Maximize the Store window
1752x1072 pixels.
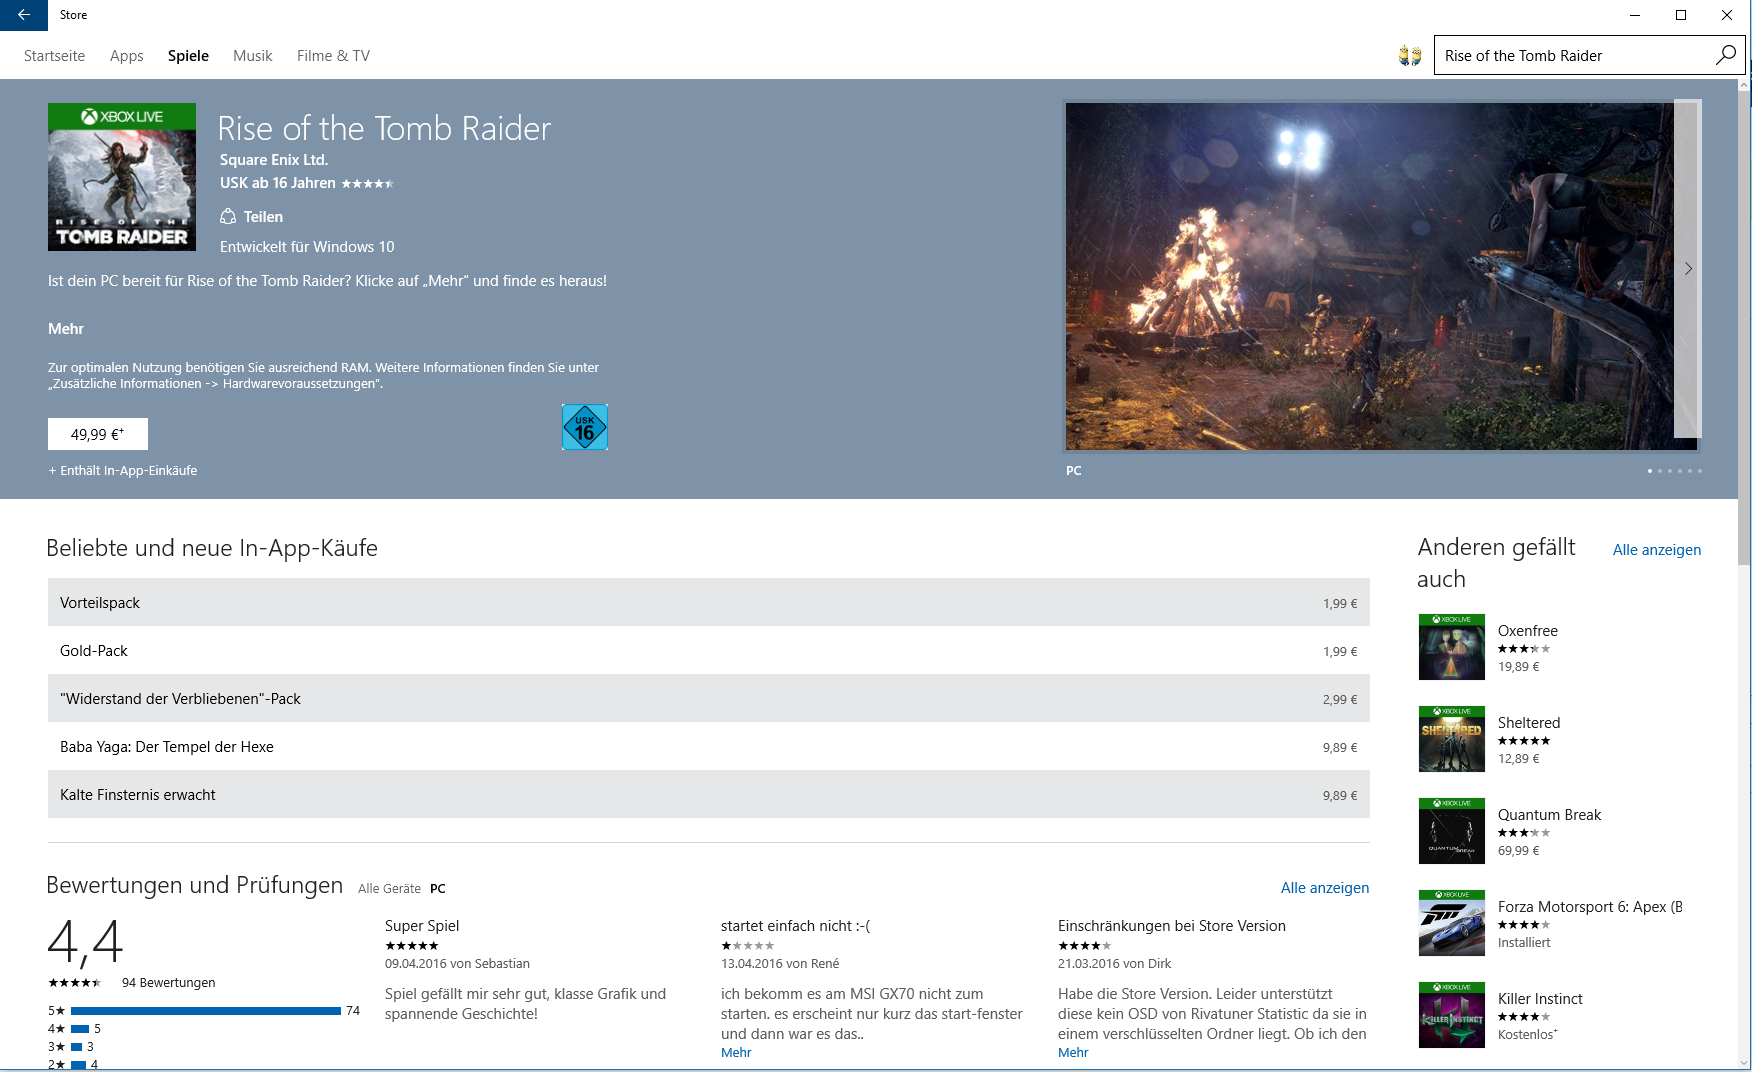(x=1681, y=15)
